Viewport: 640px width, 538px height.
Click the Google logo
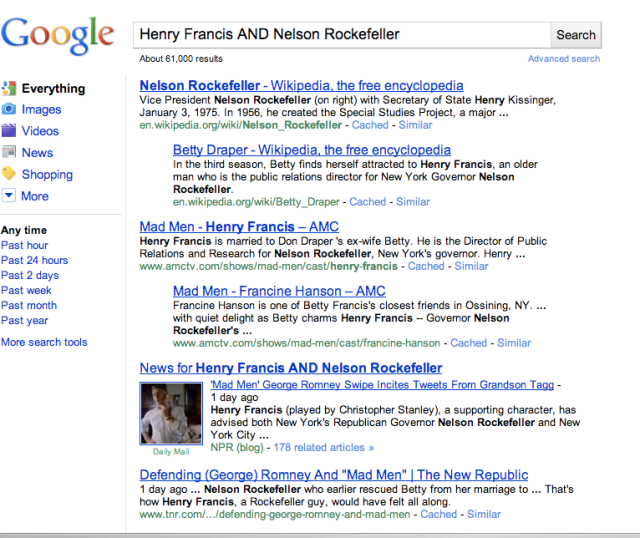click(x=58, y=35)
